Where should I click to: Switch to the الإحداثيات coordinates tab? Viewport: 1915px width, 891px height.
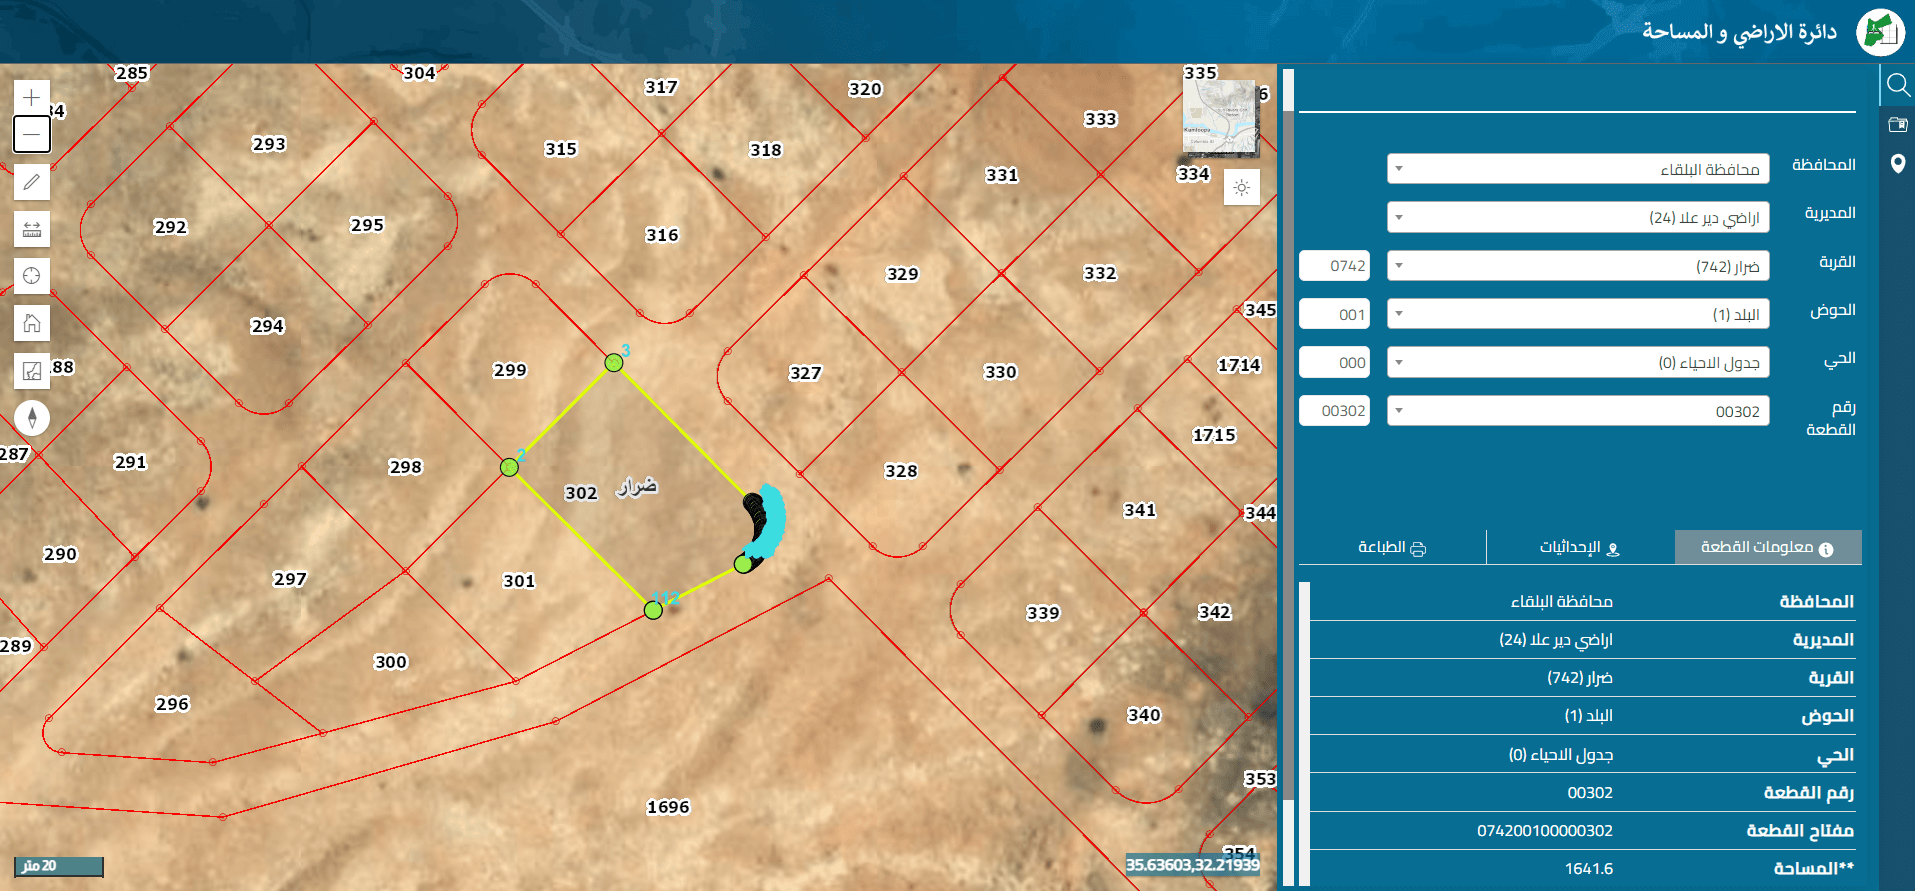(1580, 547)
